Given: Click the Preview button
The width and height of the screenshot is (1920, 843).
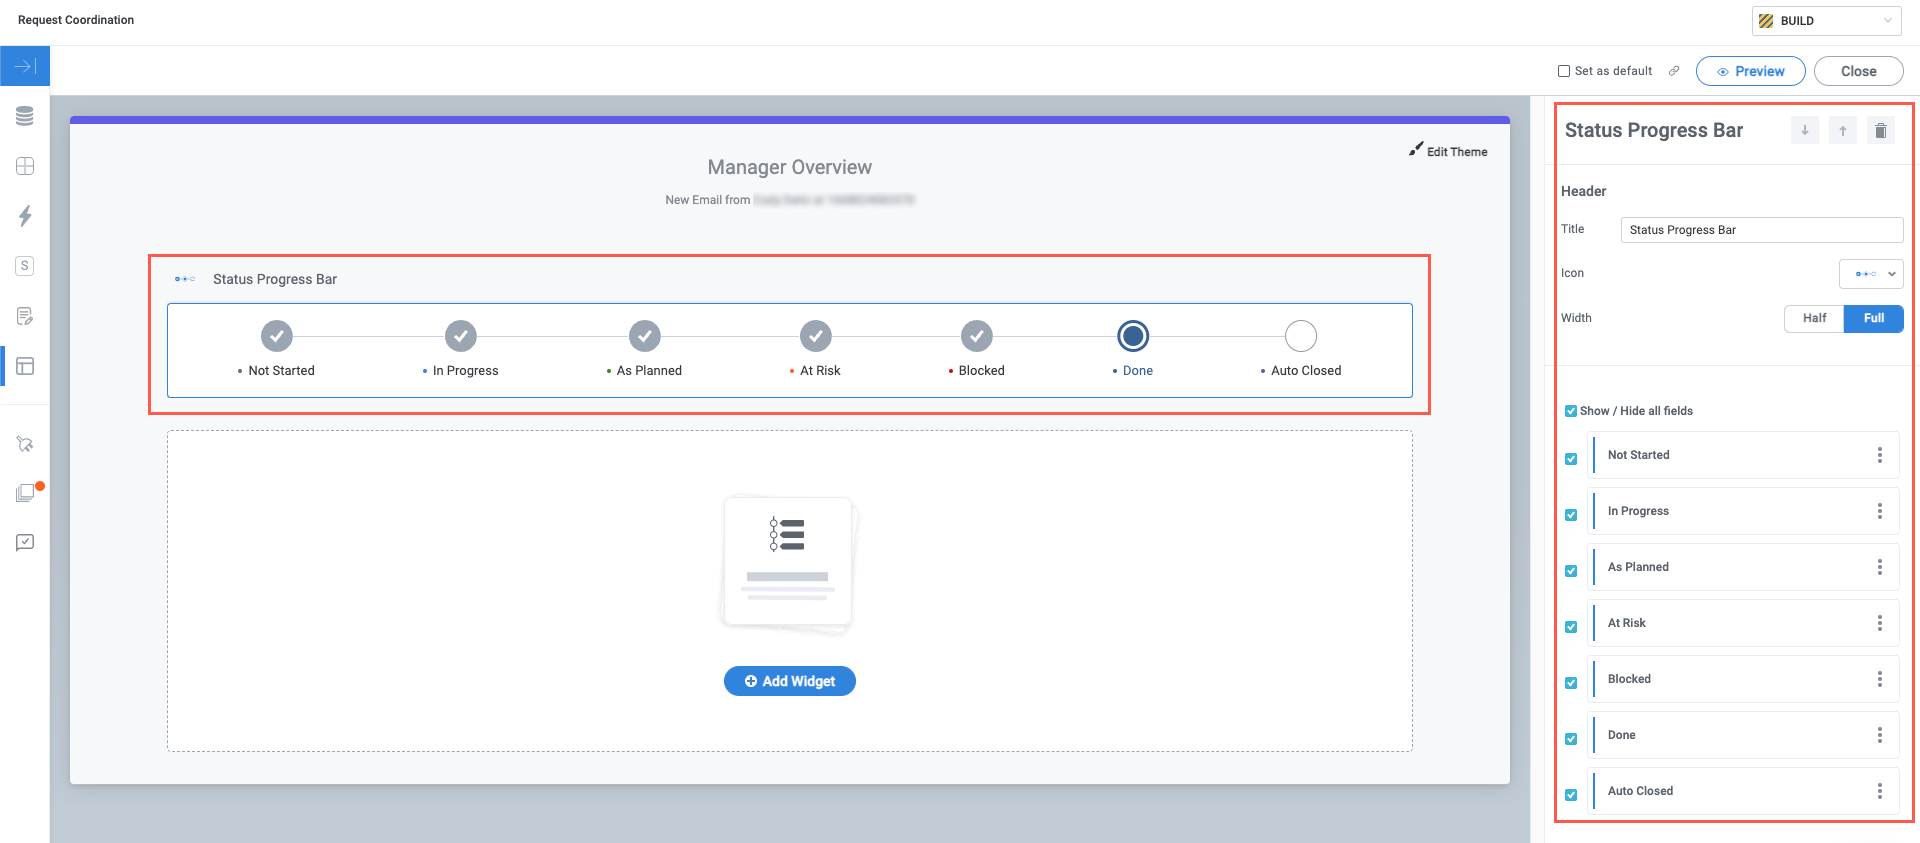Looking at the screenshot, I should point(1750,71).
